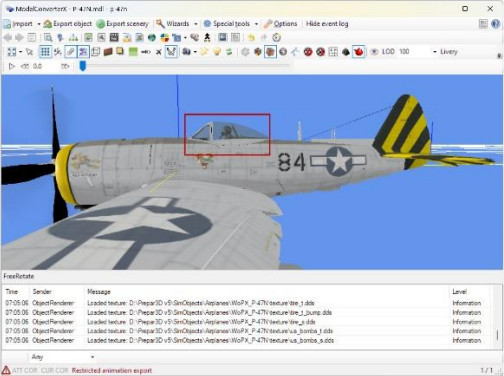The image size is (504, 376).
Task: Open the event log level filter Any dropdown
Action: 62,357
